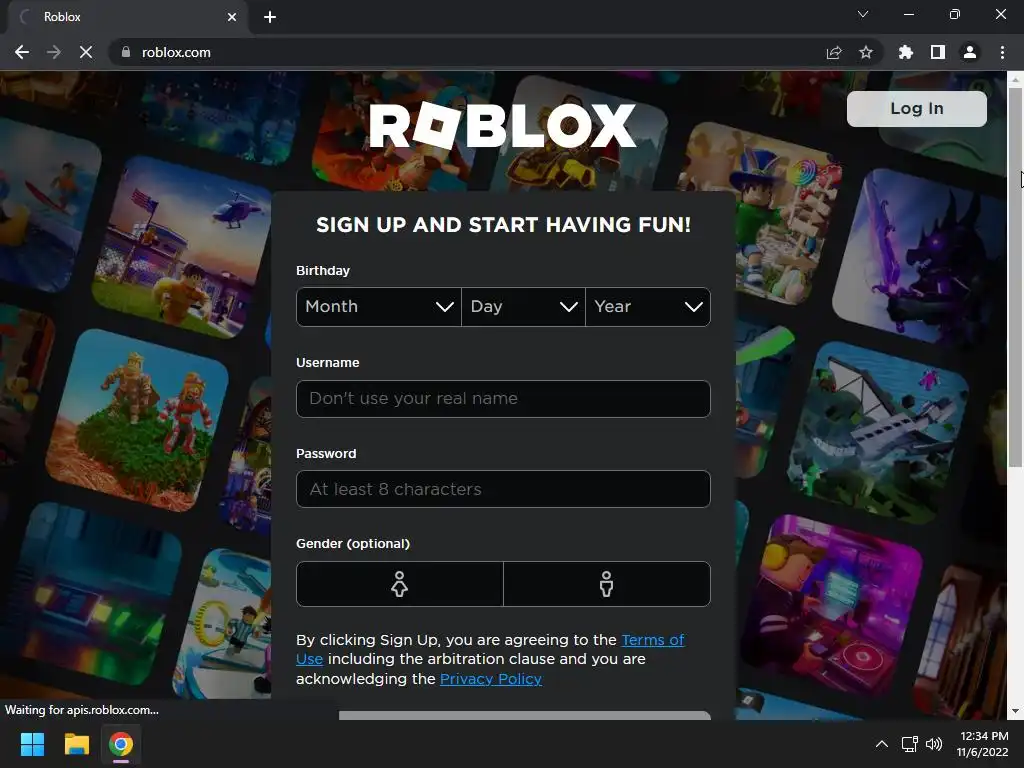This screenshot has width=1024, height=768.
Task: Open a new browser tab
Action: (x=270, y=17)
